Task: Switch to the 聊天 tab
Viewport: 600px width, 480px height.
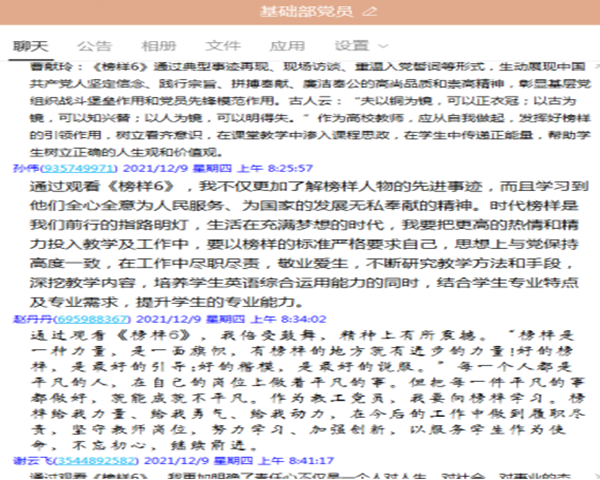Action: [31, 46]
